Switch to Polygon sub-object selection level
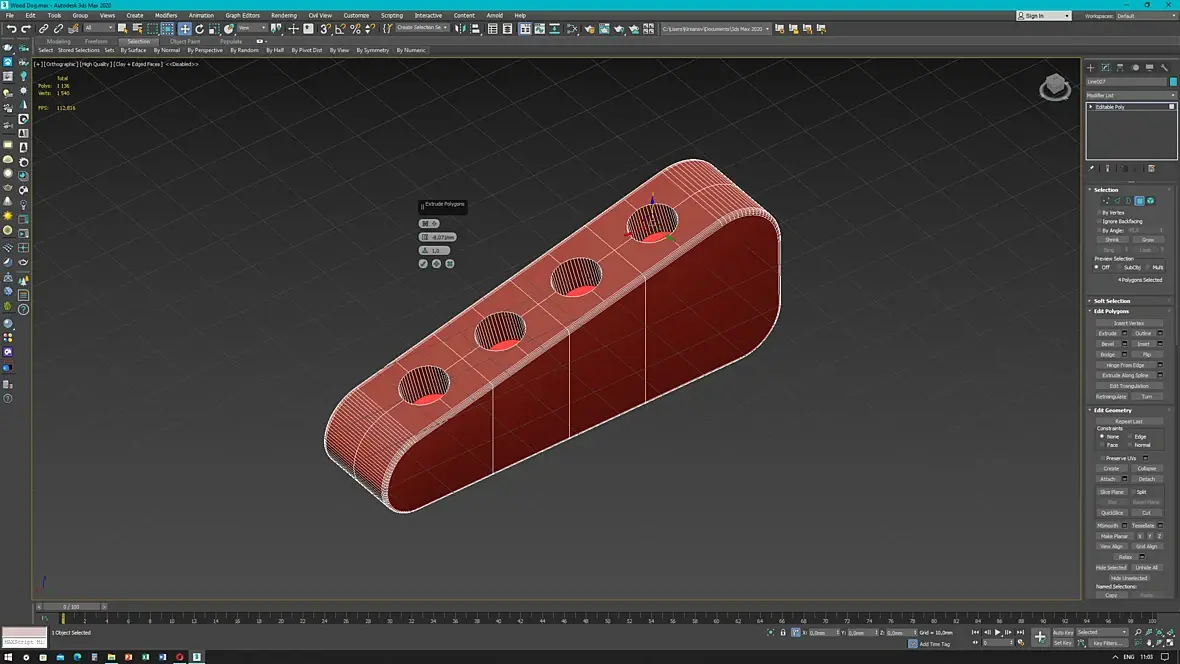The width and height of the screenshot is (1180, 664). [1139, 201]
